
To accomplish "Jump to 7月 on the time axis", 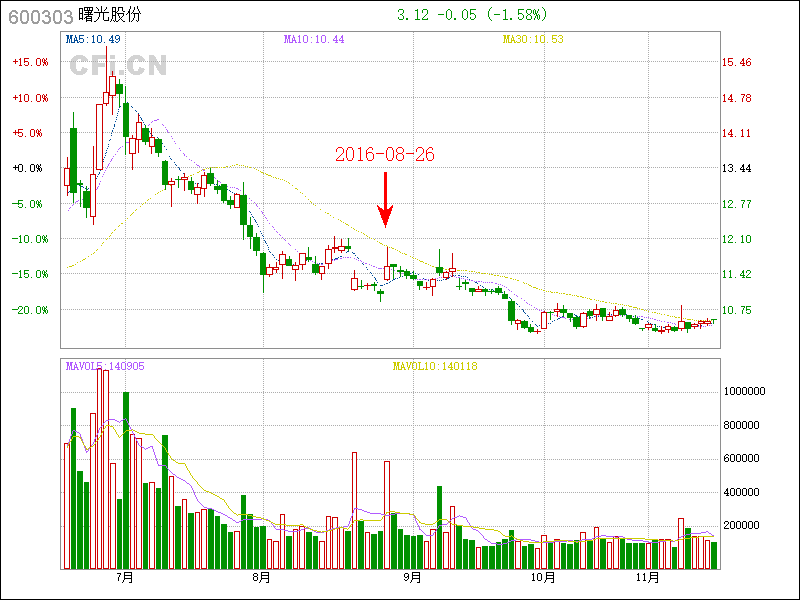I will [125, 578].
